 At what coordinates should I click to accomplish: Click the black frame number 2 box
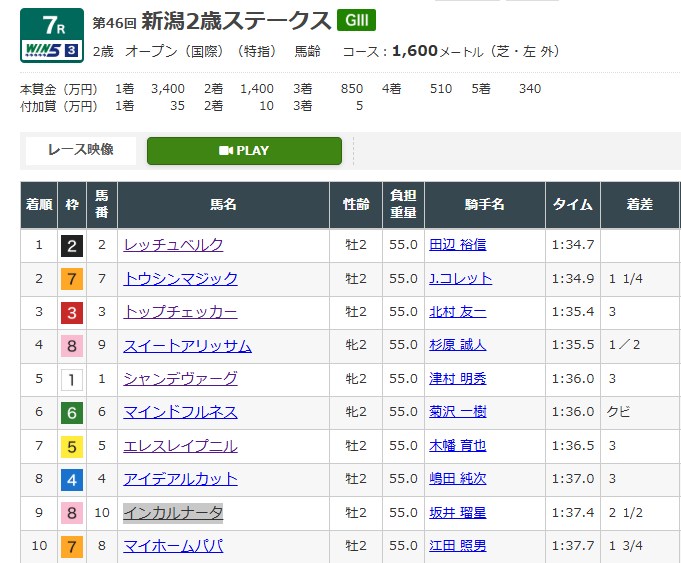pyautogui.click(x=72, y=245)
